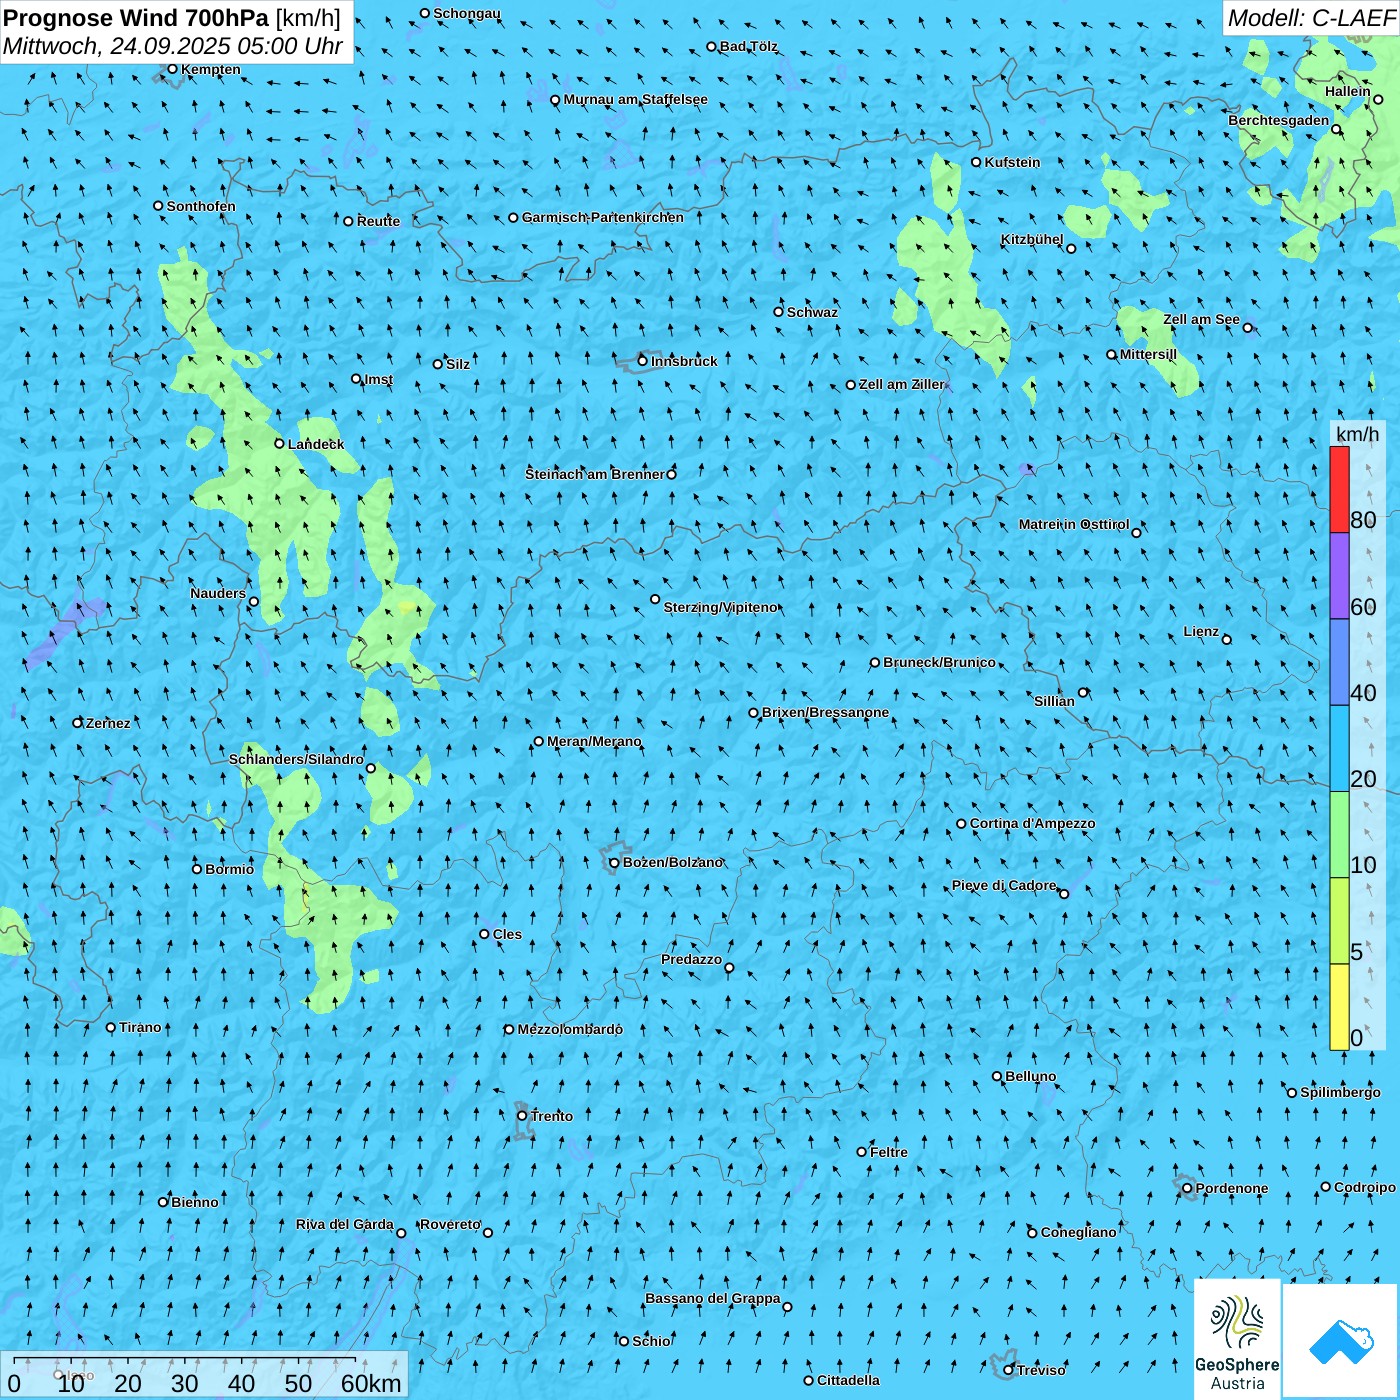Click the 'Sterzing/Vipiteno' label
This screenshot has width=1400, height=1400.
coord(720,607)
